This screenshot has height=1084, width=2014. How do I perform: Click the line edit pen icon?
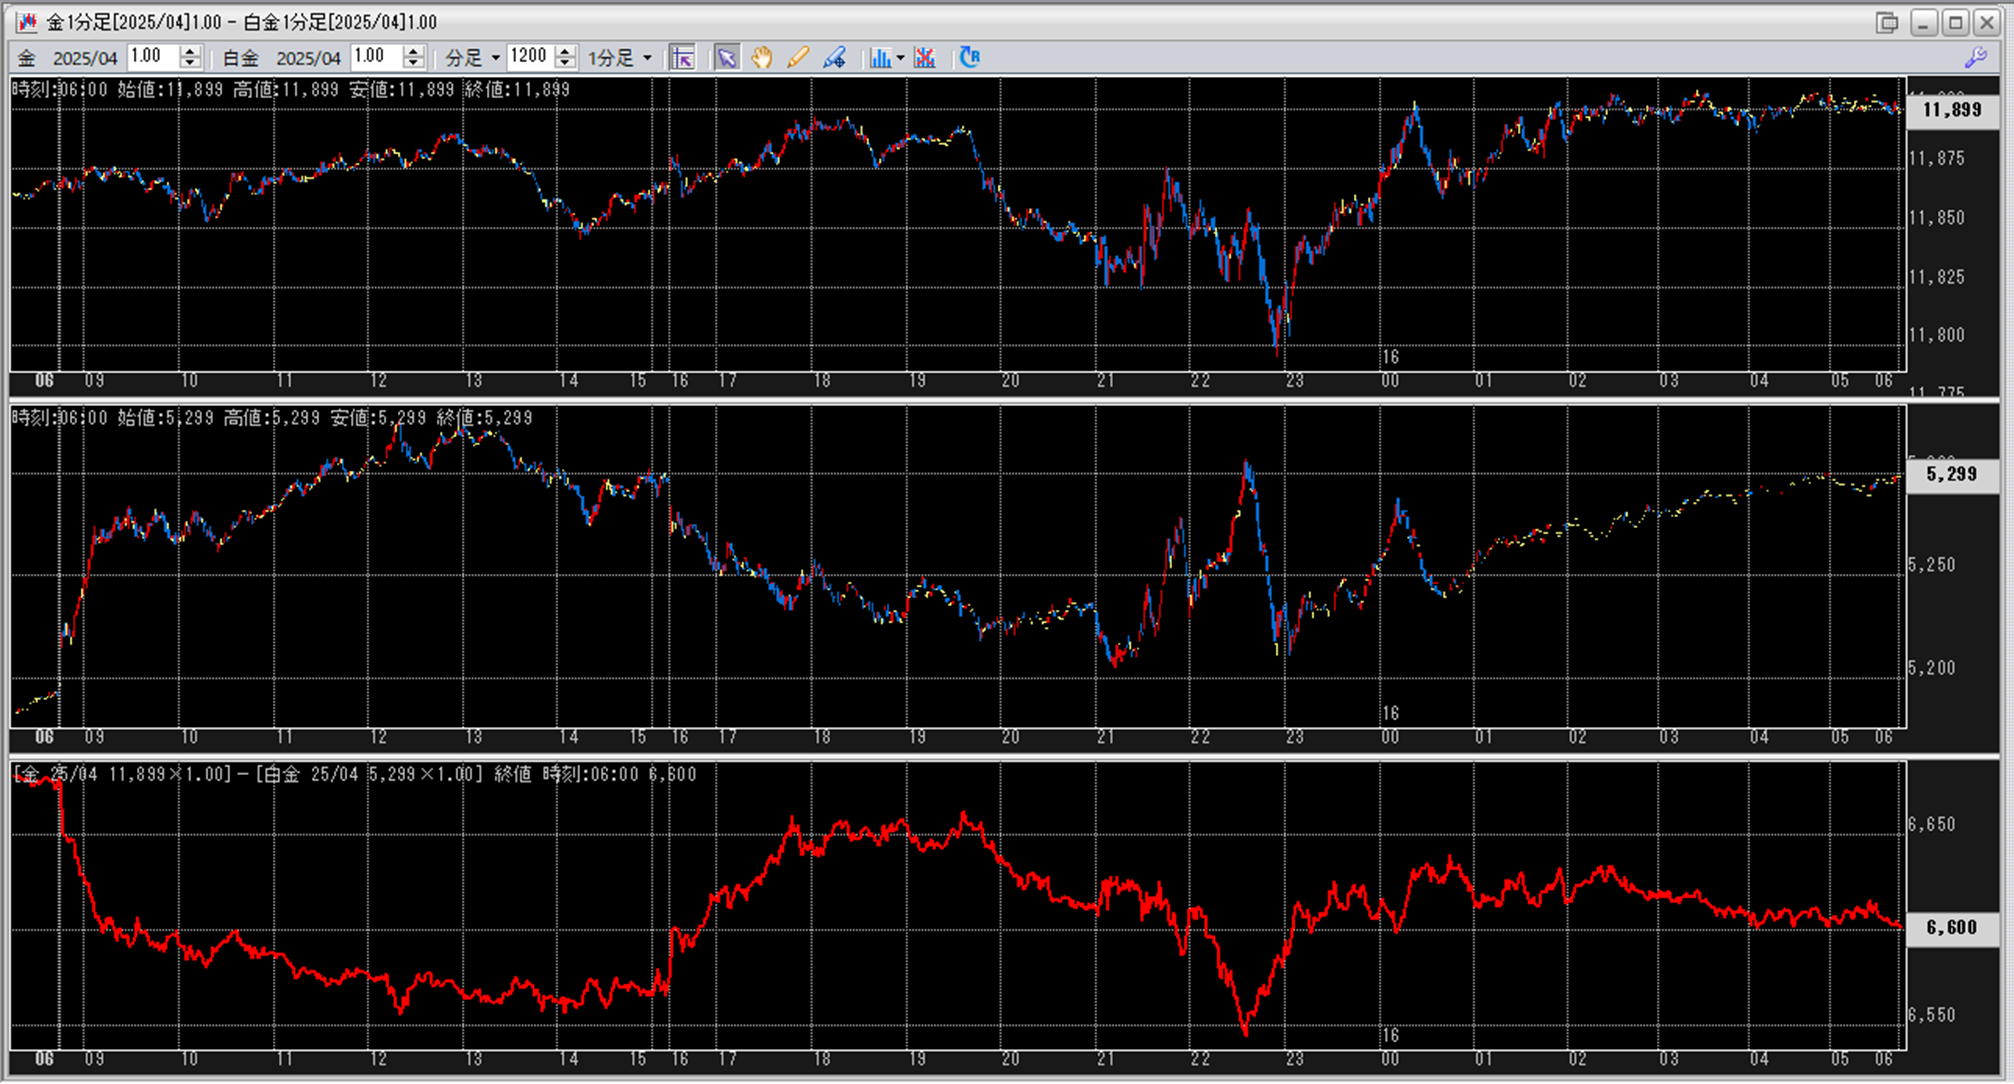pyautogui.click(x=834, y=58)
